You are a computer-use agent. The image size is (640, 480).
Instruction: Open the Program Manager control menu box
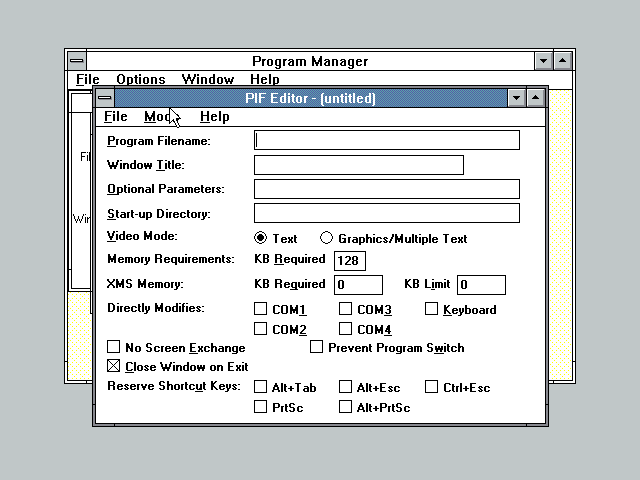point(77,61)
